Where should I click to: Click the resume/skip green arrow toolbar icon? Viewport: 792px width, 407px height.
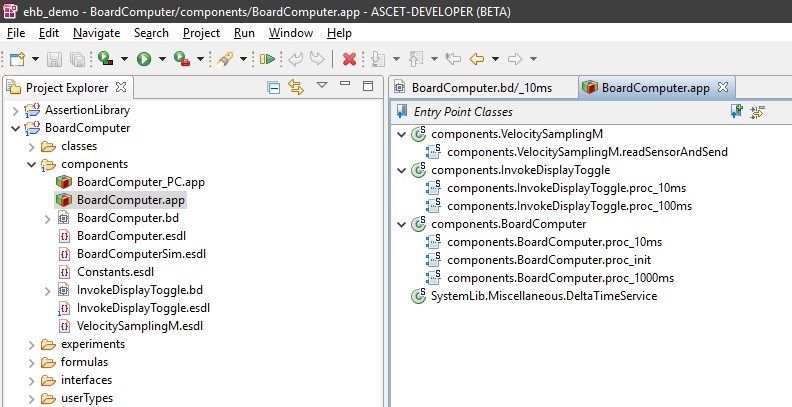click(x=267, y=59)
